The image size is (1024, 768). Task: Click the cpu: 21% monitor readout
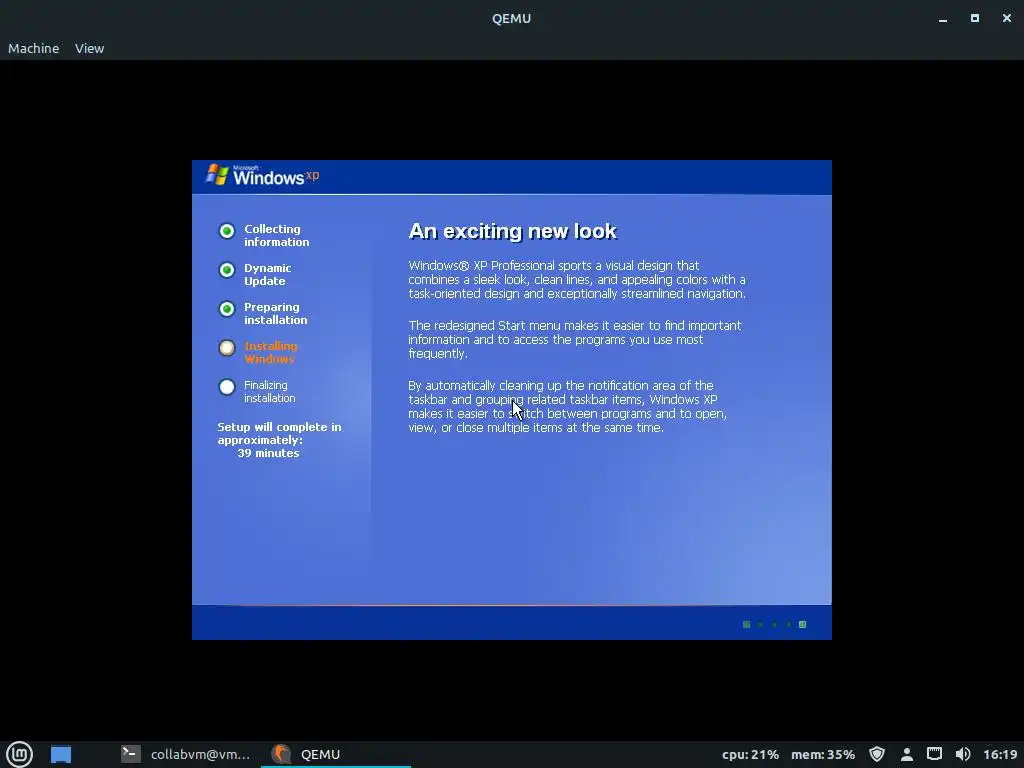750,754
